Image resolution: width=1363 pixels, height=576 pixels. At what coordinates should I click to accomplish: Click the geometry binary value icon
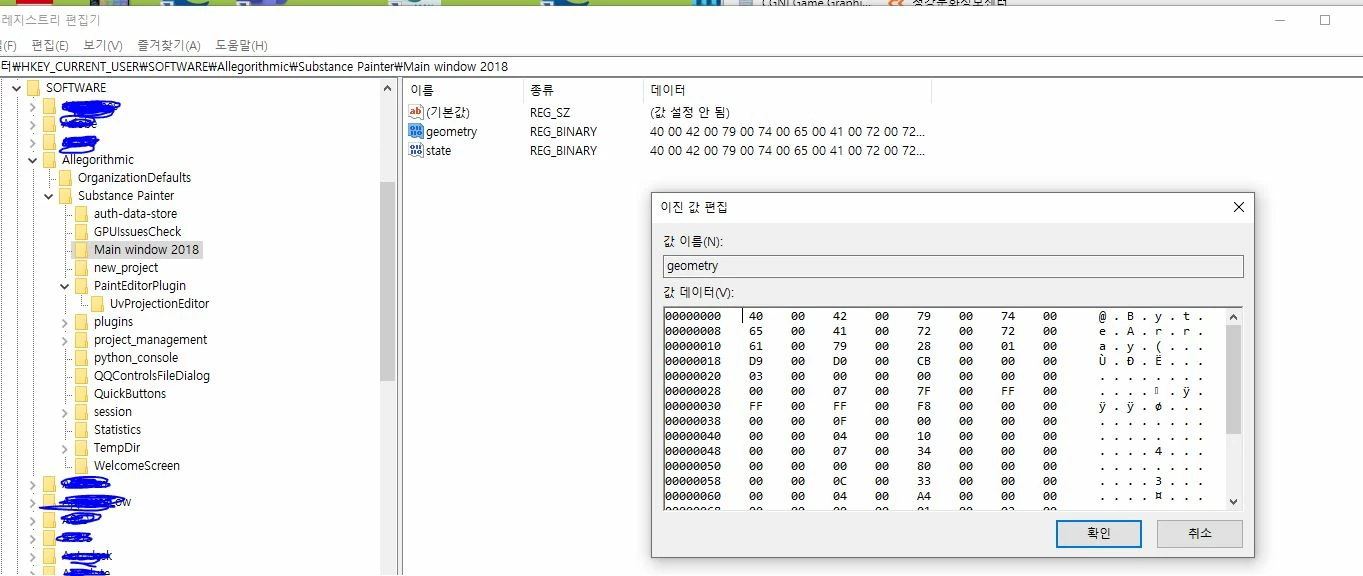coord(417,131)
